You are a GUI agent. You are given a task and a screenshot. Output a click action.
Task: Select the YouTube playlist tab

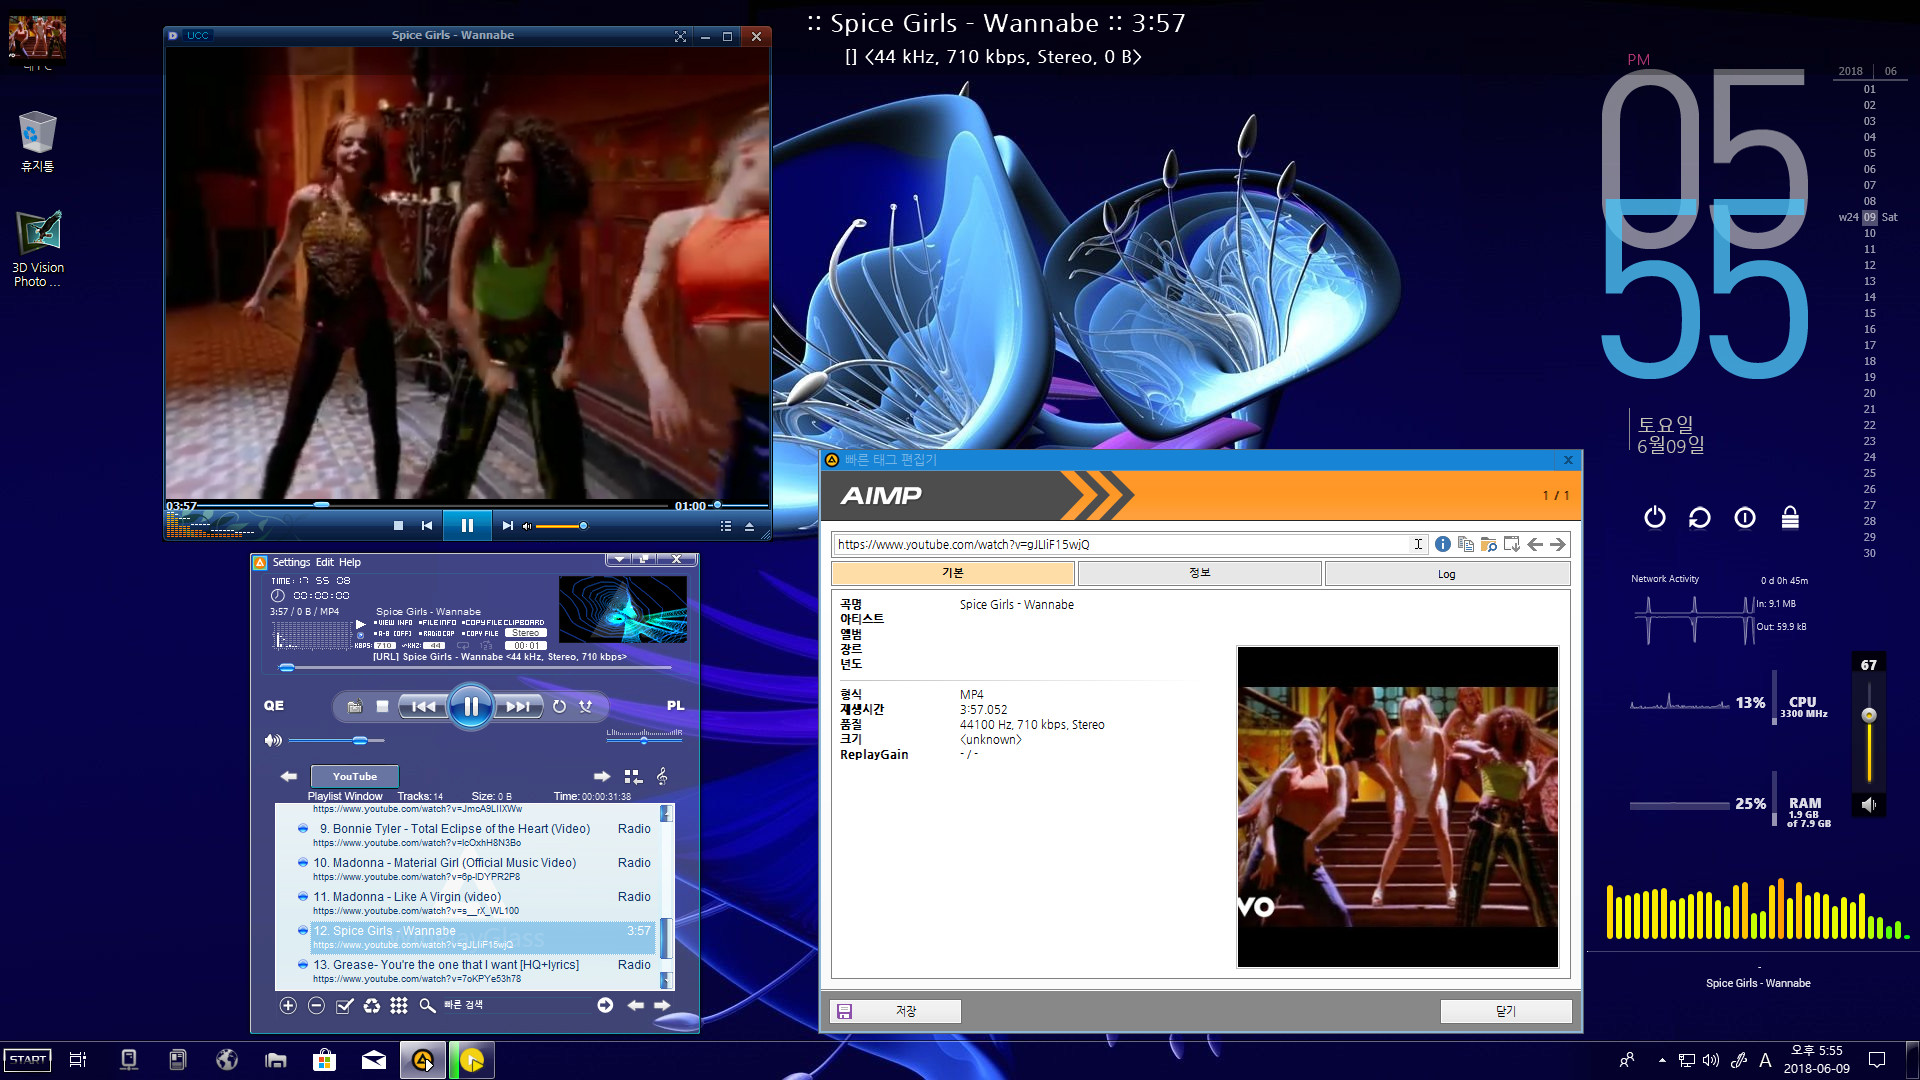(355, 776)
